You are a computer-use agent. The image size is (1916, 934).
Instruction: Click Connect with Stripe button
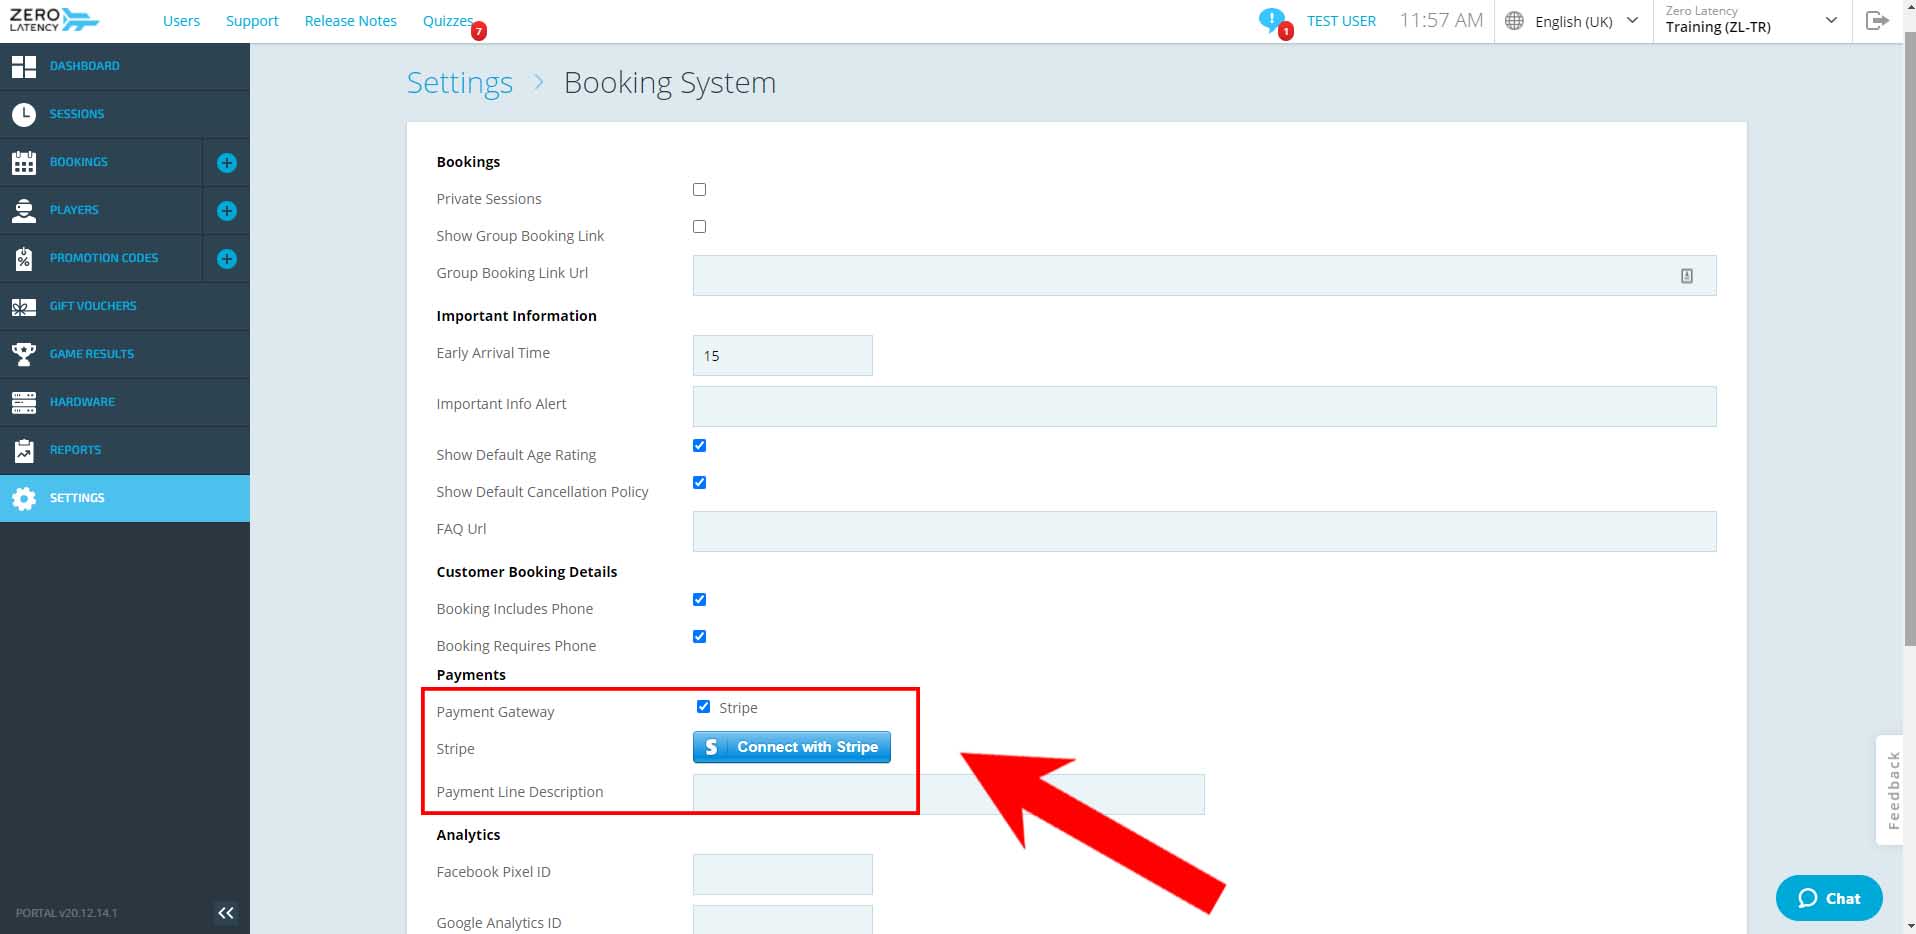click(791, 747)
